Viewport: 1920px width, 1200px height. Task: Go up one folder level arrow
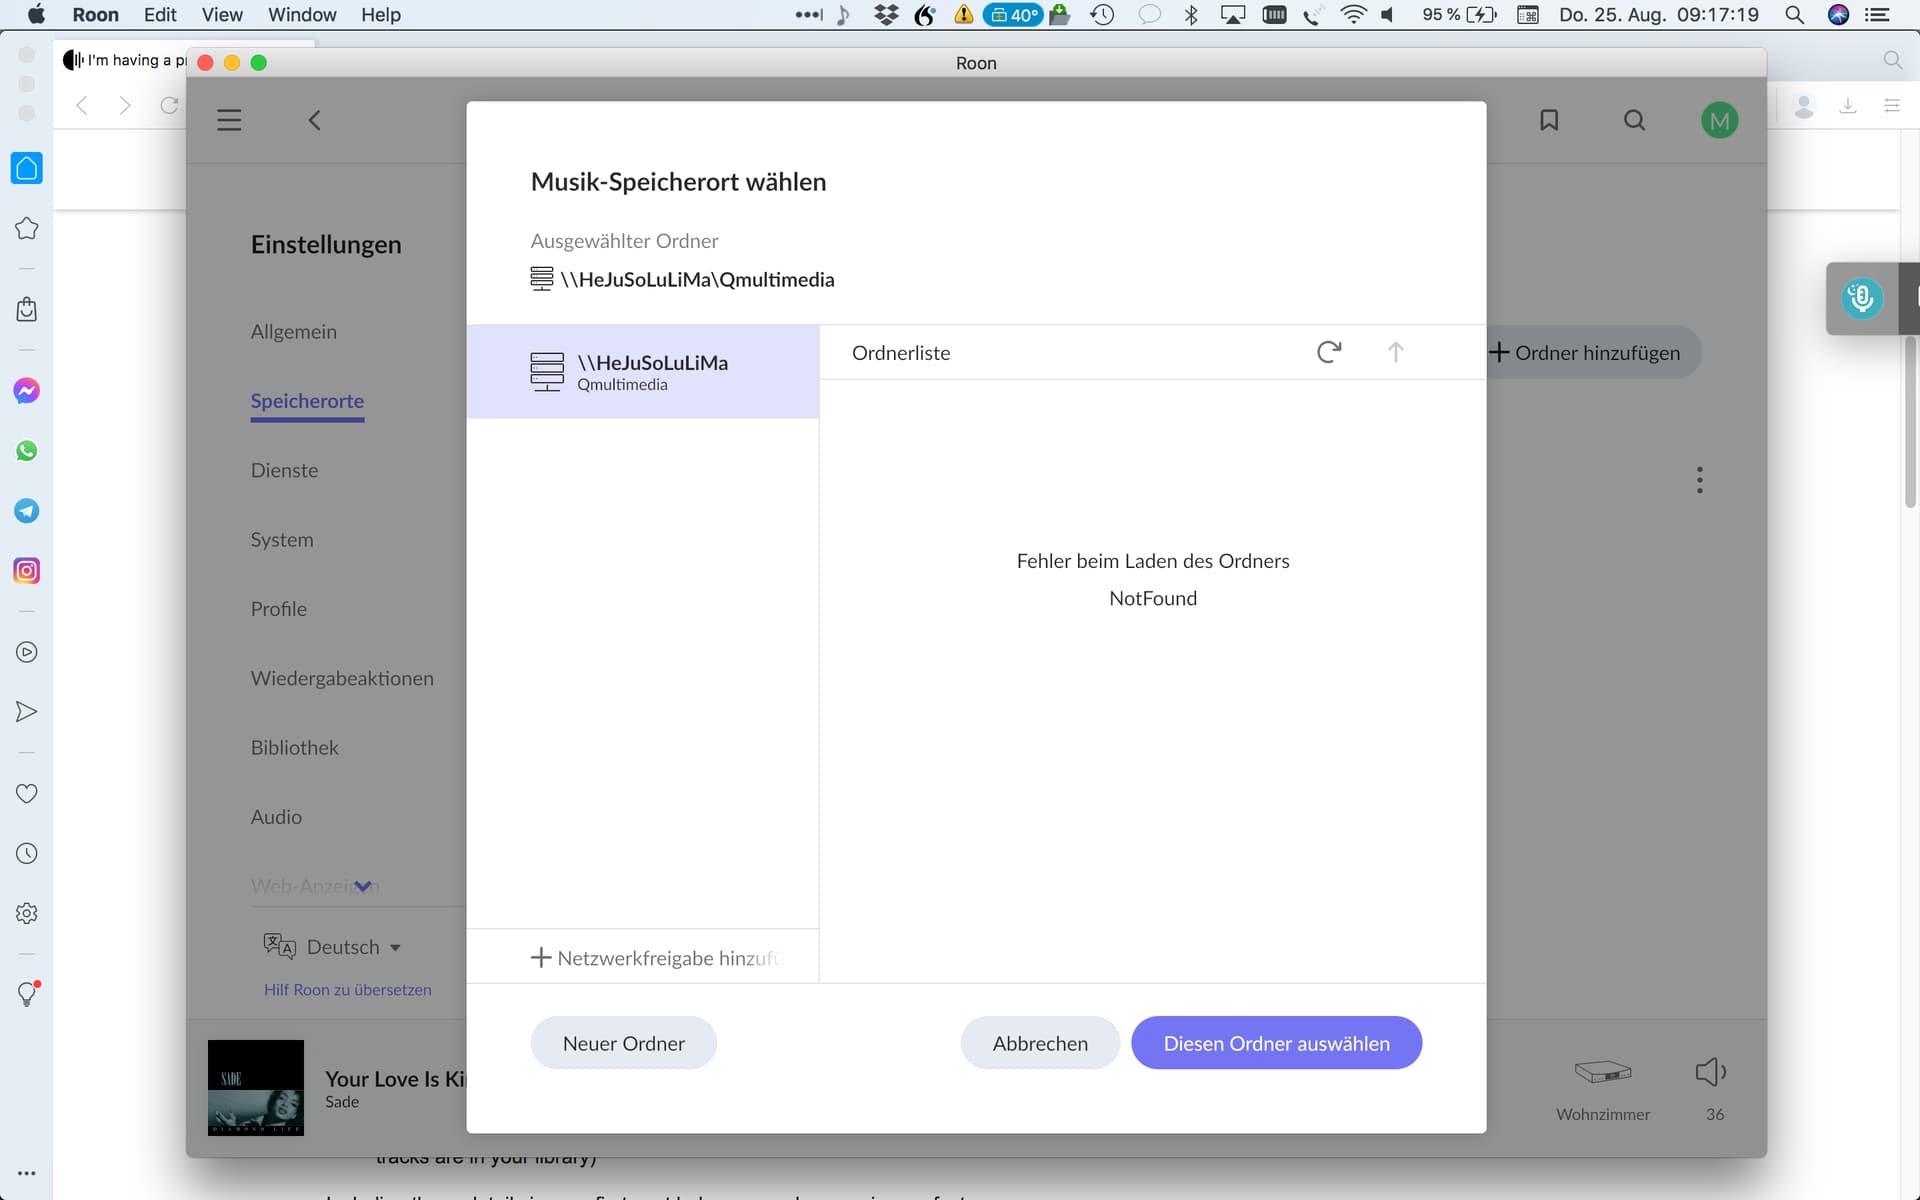coord(1395,352)
